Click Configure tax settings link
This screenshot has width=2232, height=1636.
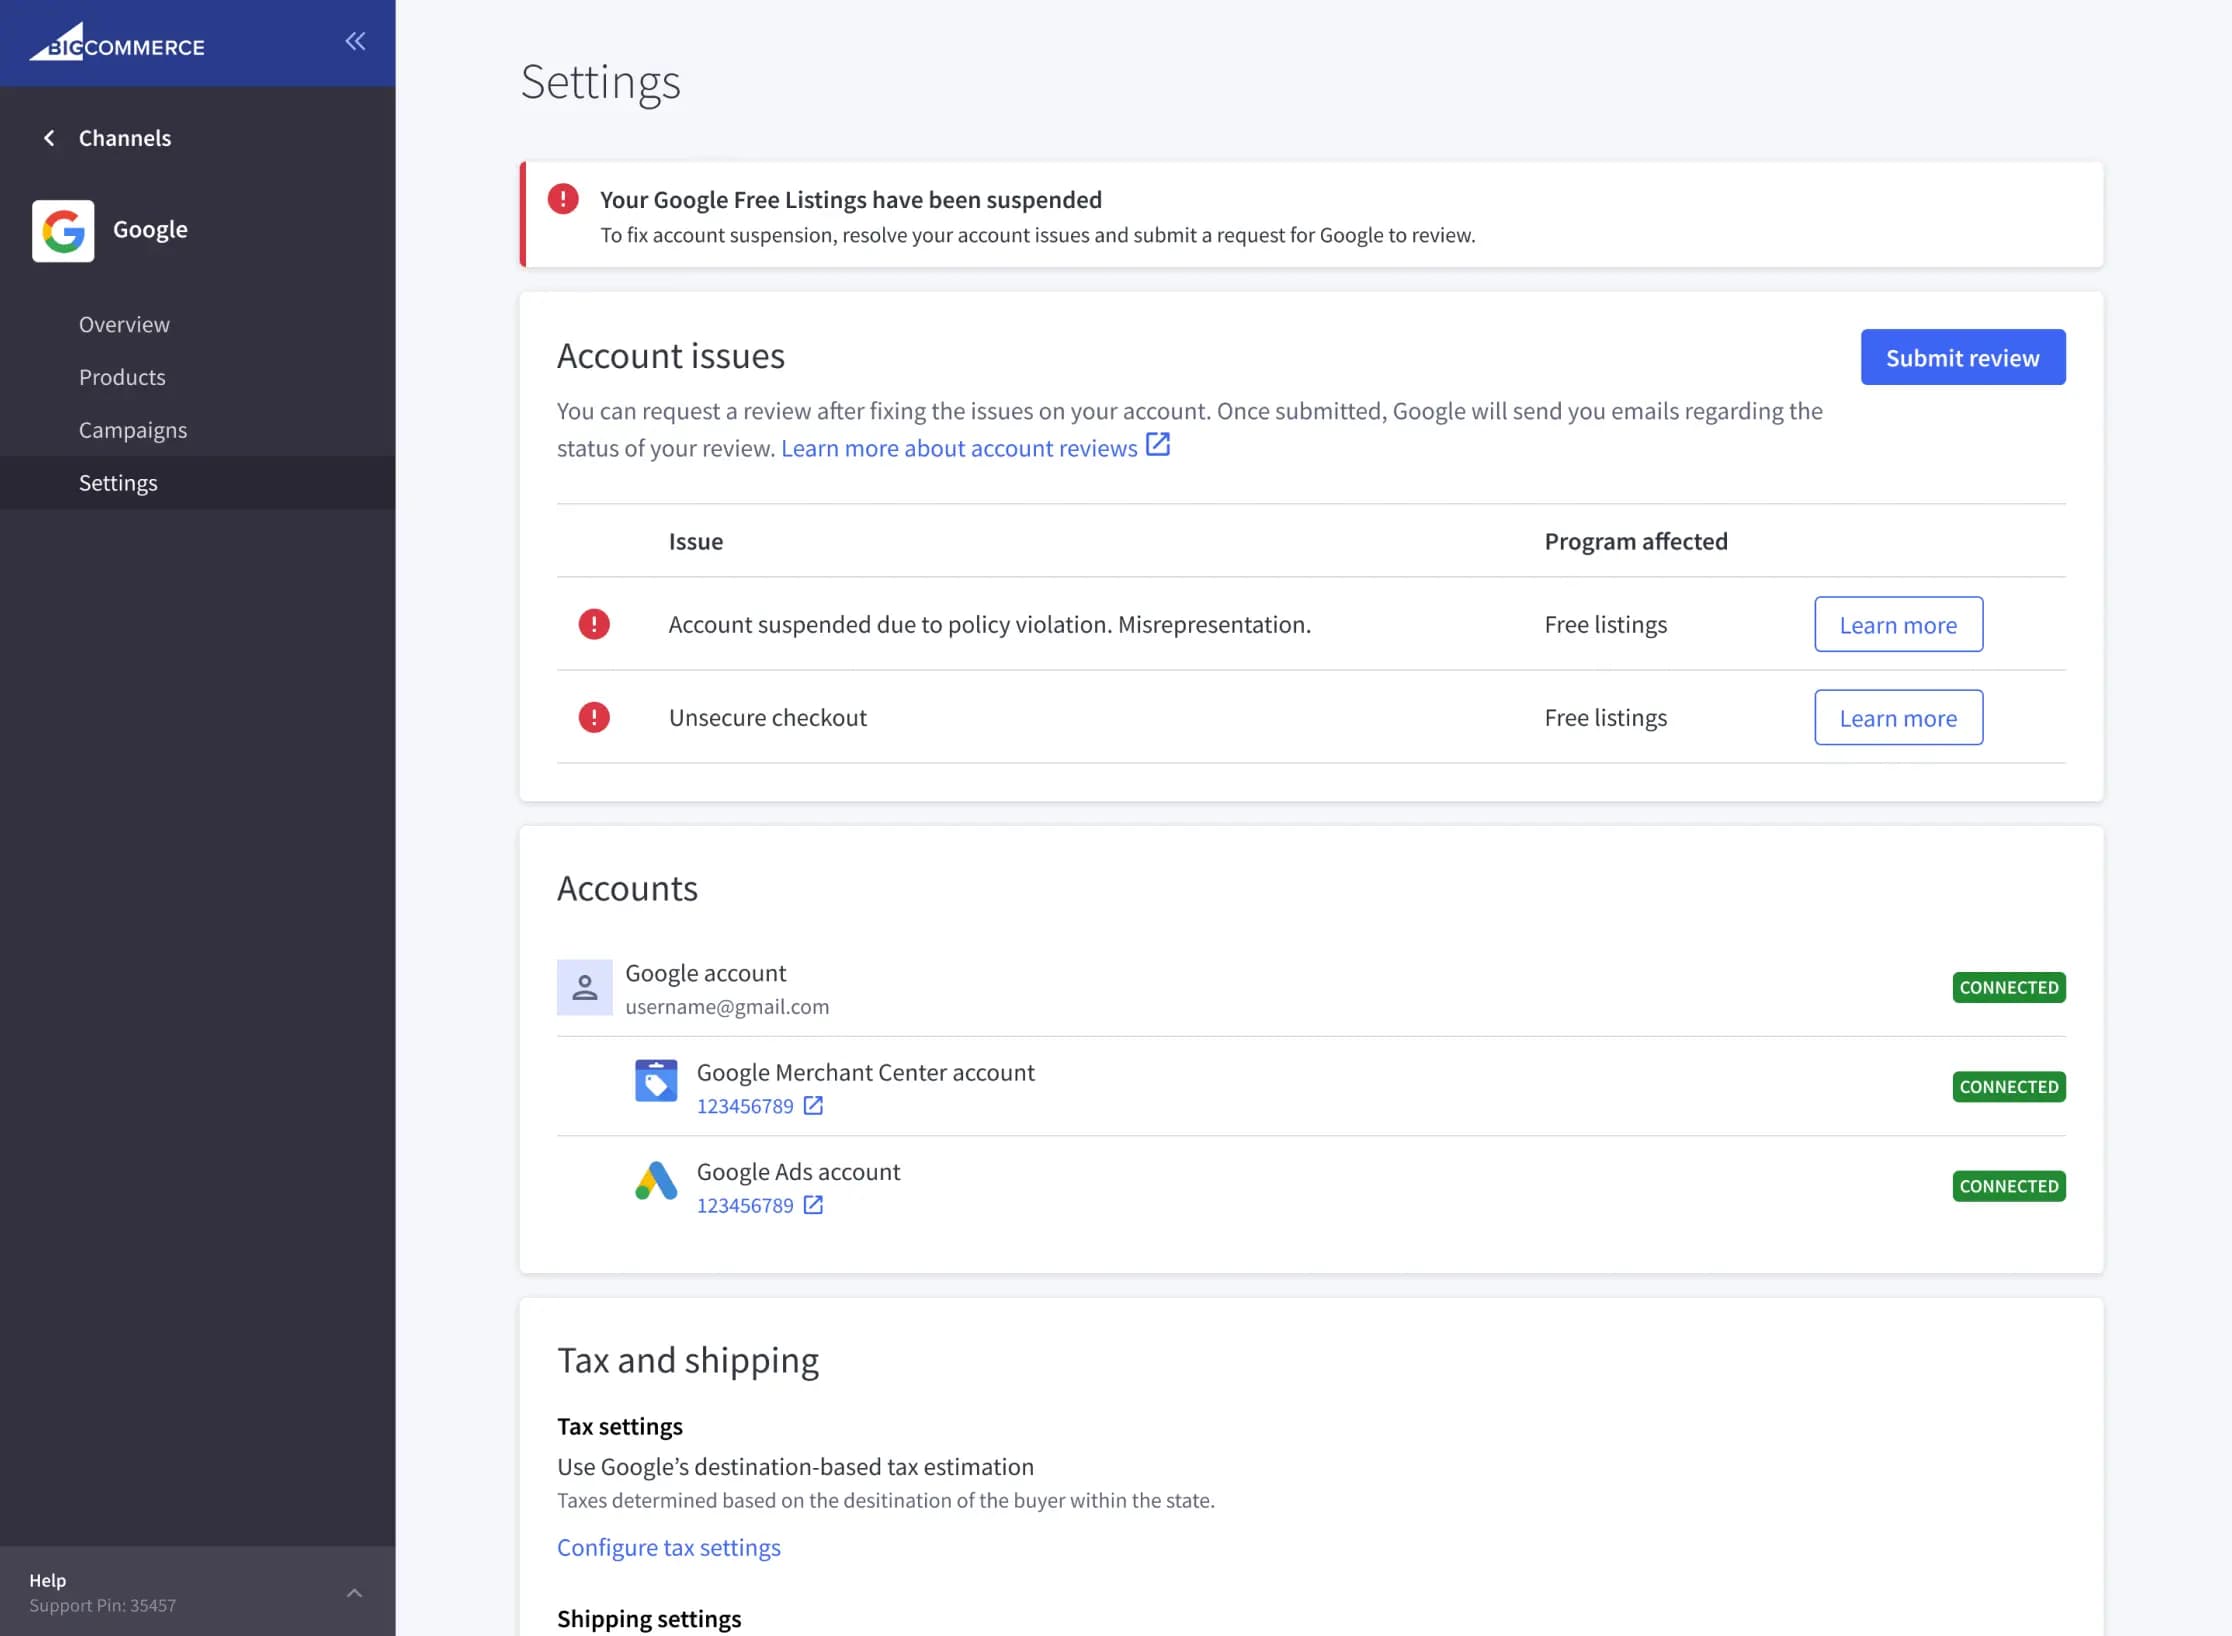click(x=668, y=1548)
